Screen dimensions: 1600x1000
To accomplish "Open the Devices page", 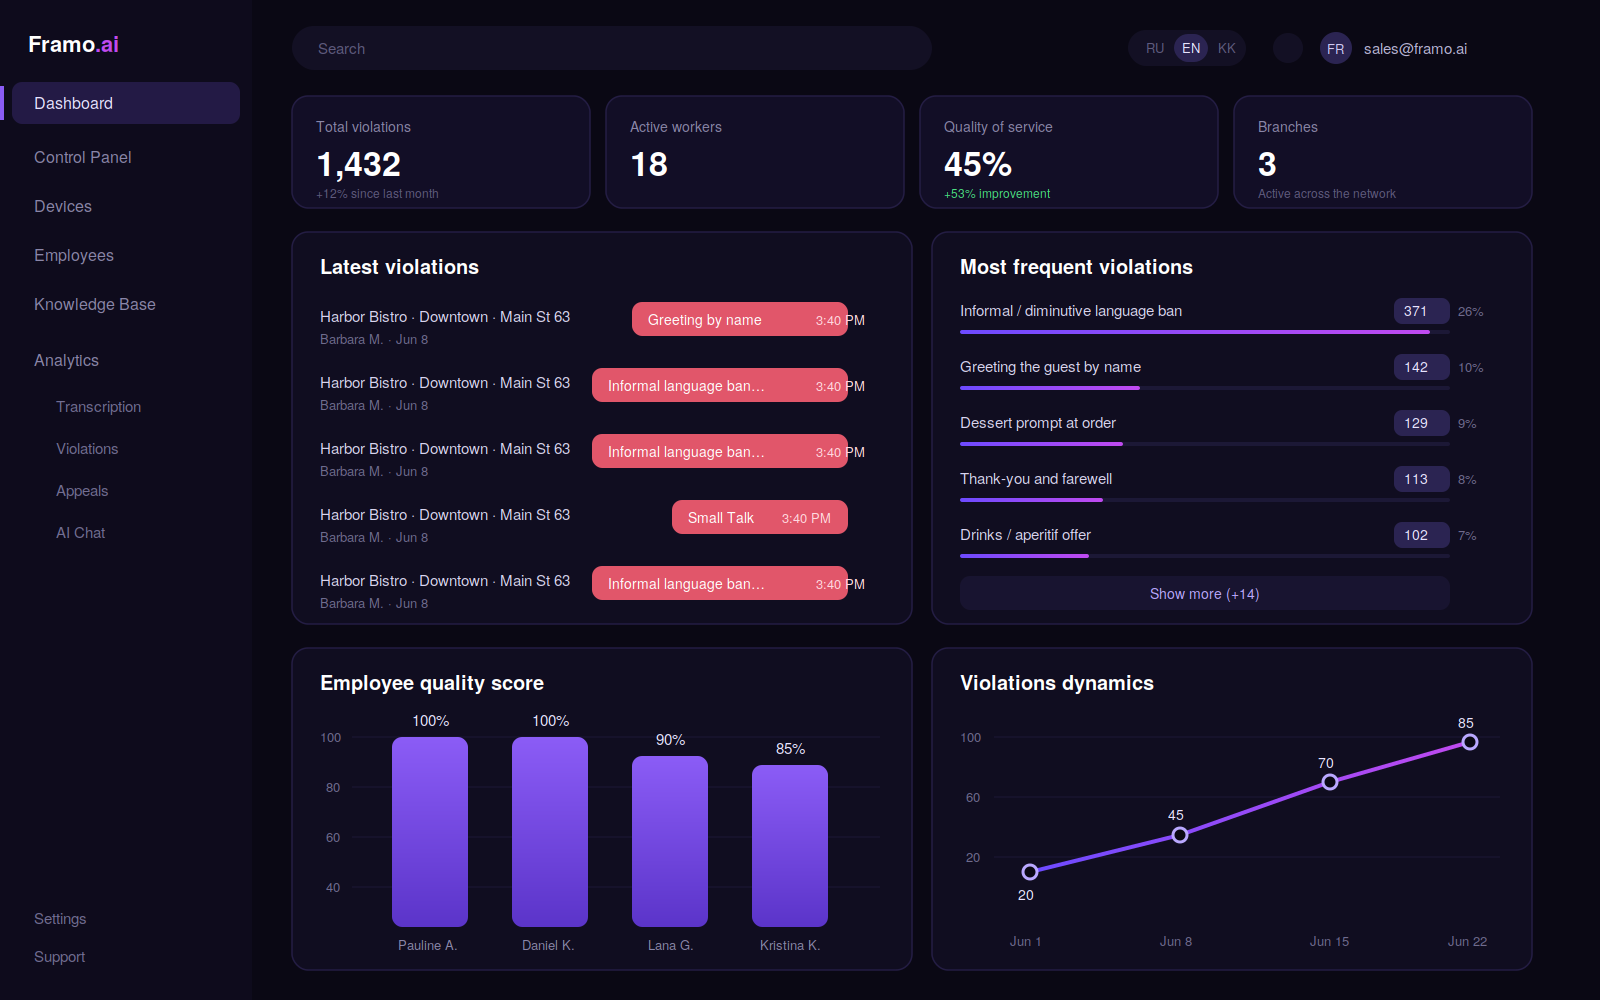I will coord(63,206).
